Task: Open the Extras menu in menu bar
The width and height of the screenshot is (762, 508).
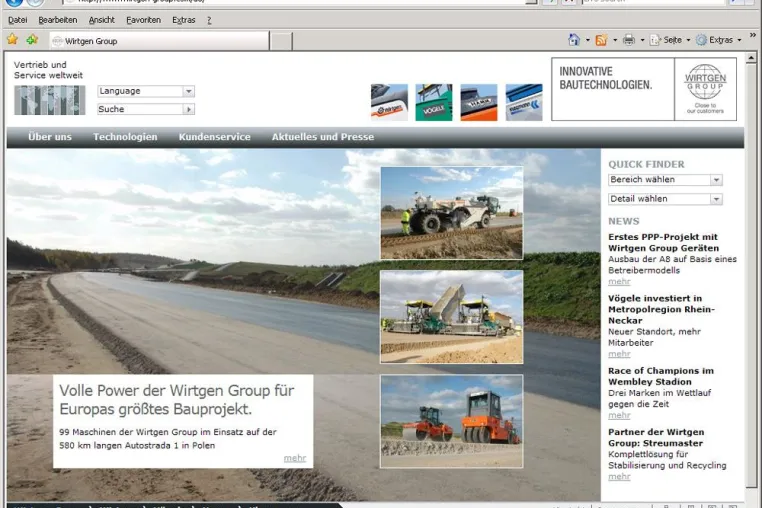Action: [184, 20]
